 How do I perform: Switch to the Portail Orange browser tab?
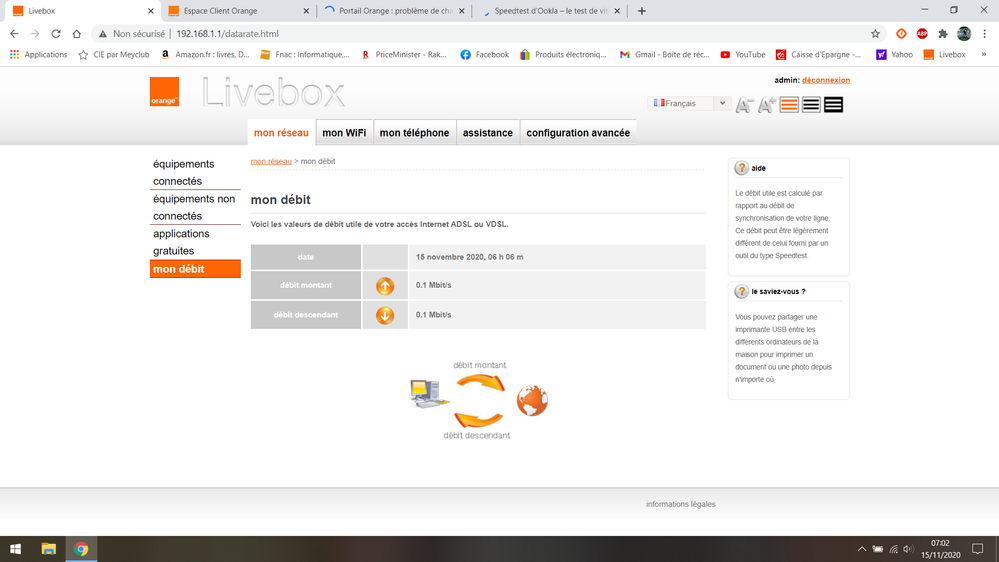(395, 11)
